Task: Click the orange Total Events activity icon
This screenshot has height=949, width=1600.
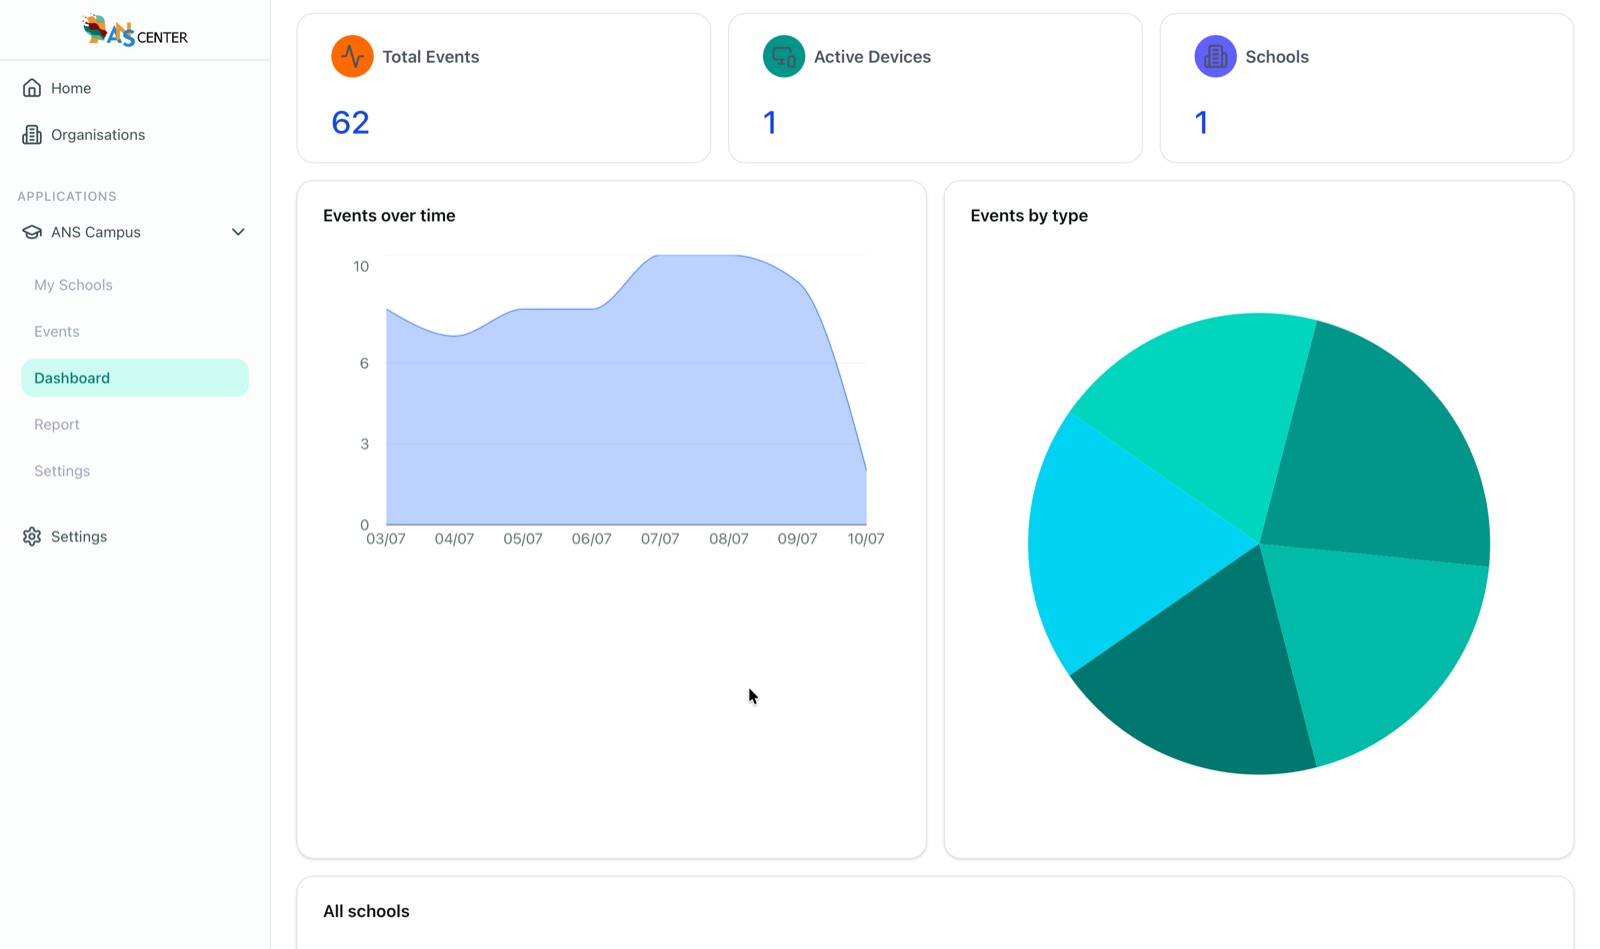Action: point(352,57)
